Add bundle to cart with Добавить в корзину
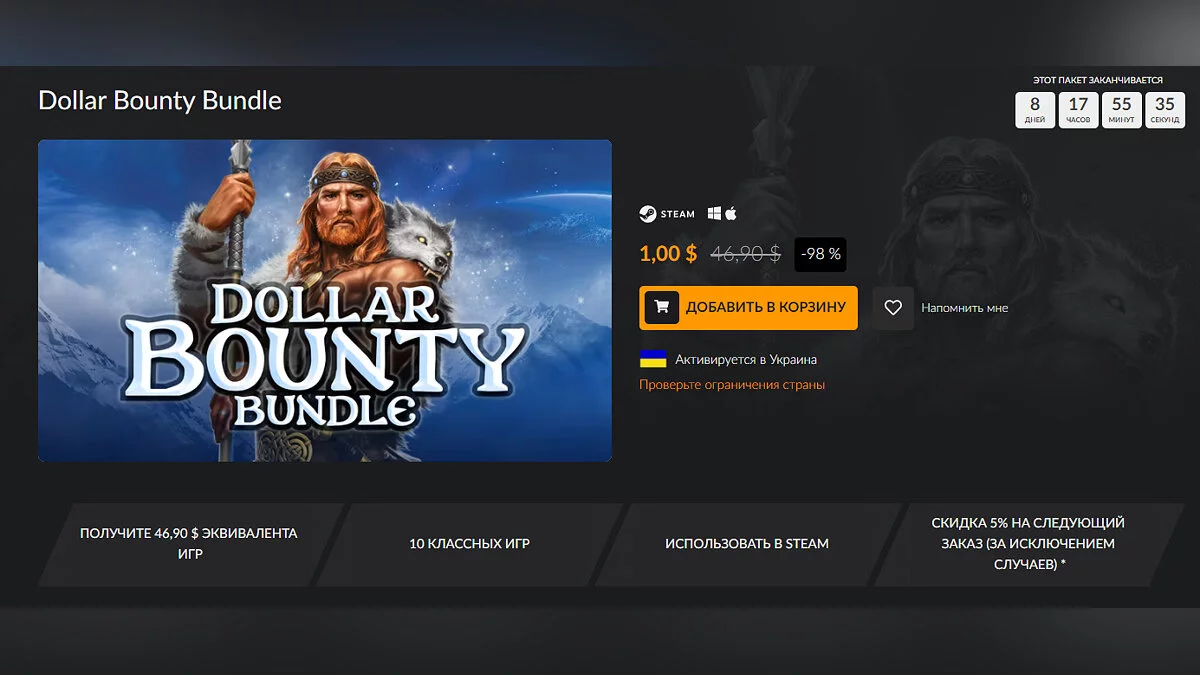Image resolution: width=1200 pixels, height=675 pixels. point(749,308)
